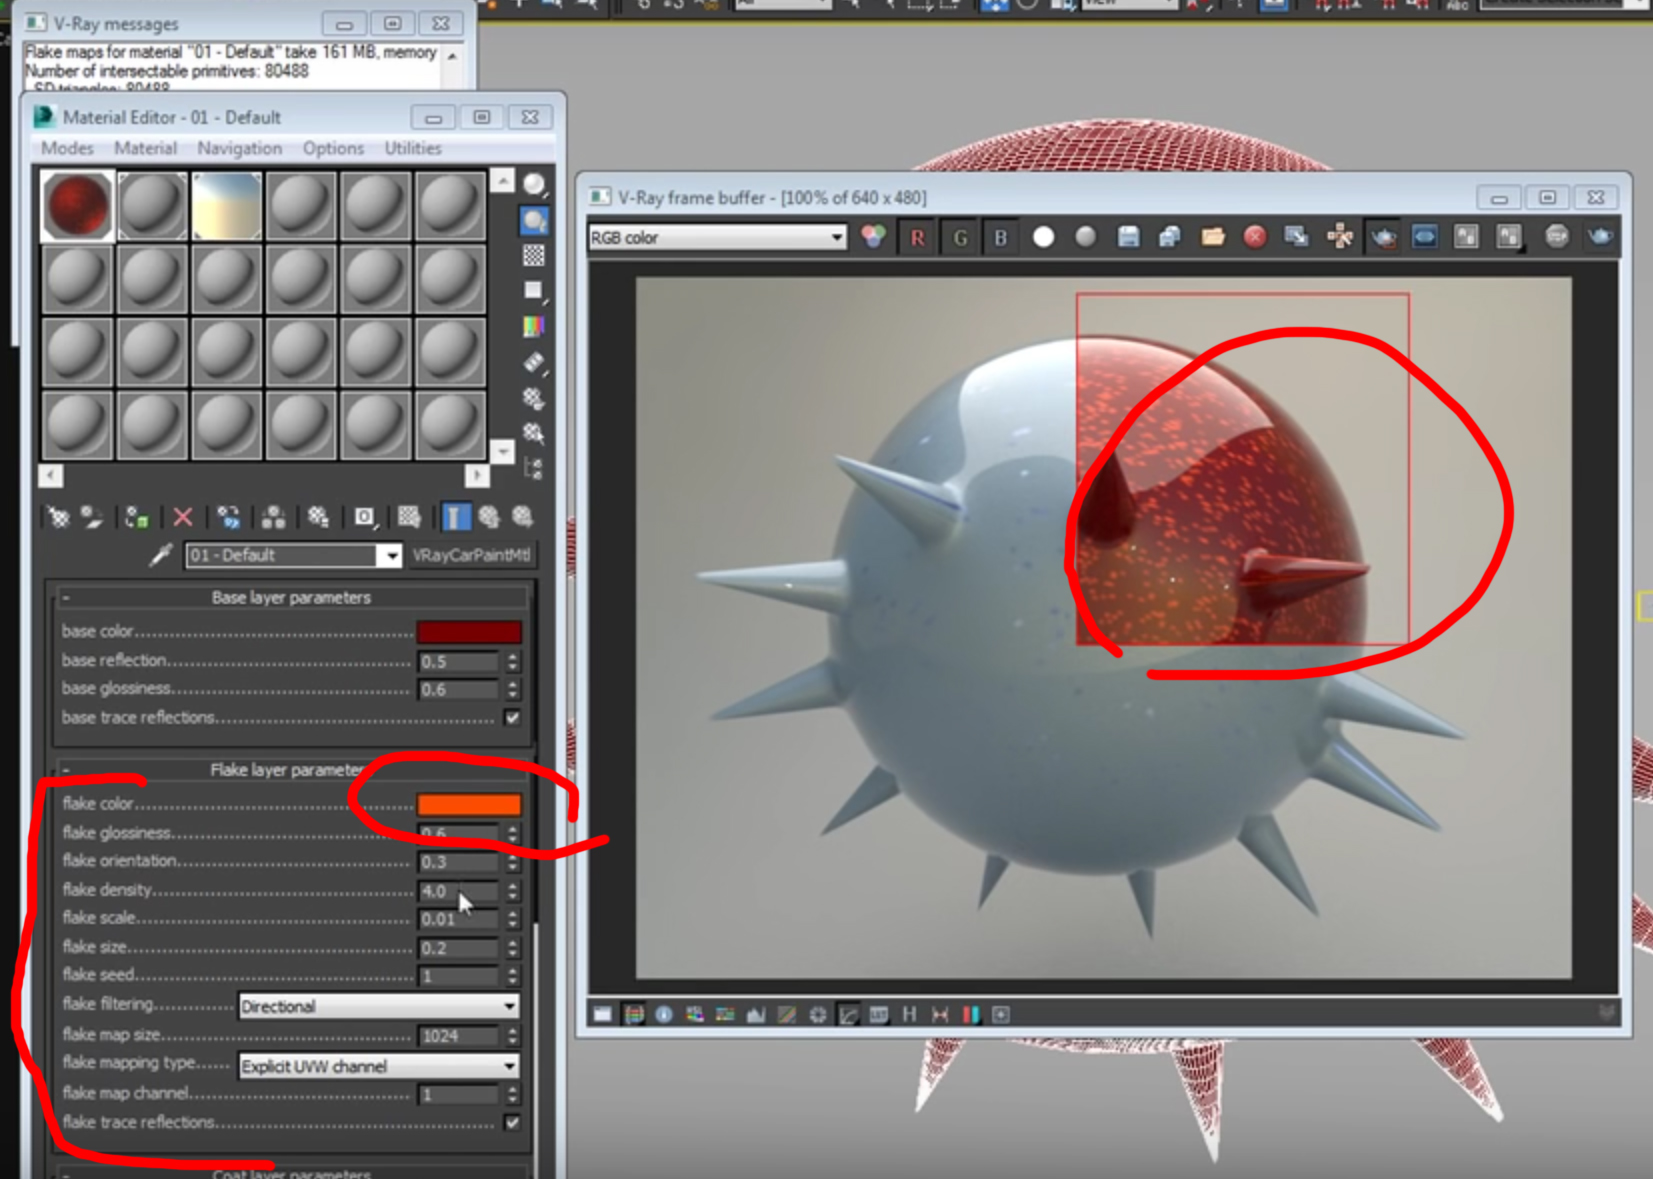Screen dimensions: 1653x1179
Task: Click Assign Material to Selection icon
Action: (x=137, y=517)
